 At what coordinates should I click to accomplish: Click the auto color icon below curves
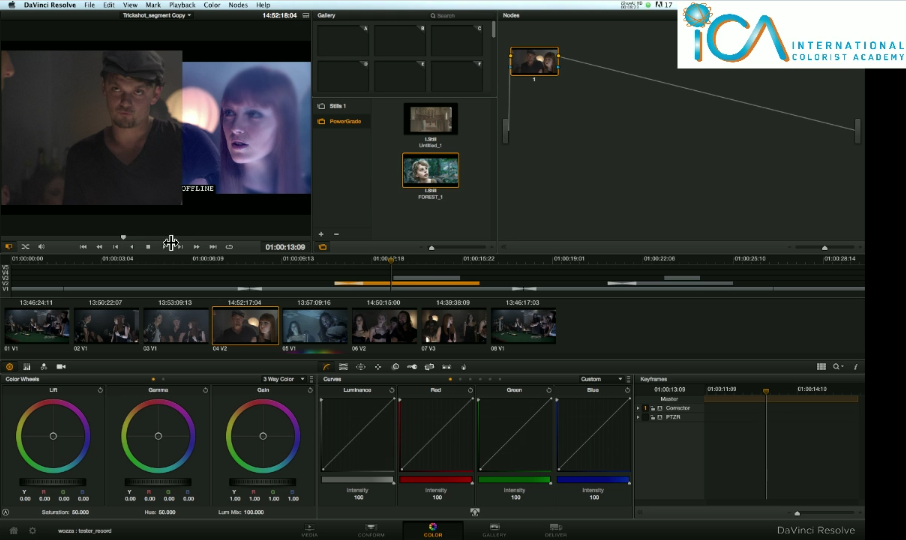(x=475, y=512)
